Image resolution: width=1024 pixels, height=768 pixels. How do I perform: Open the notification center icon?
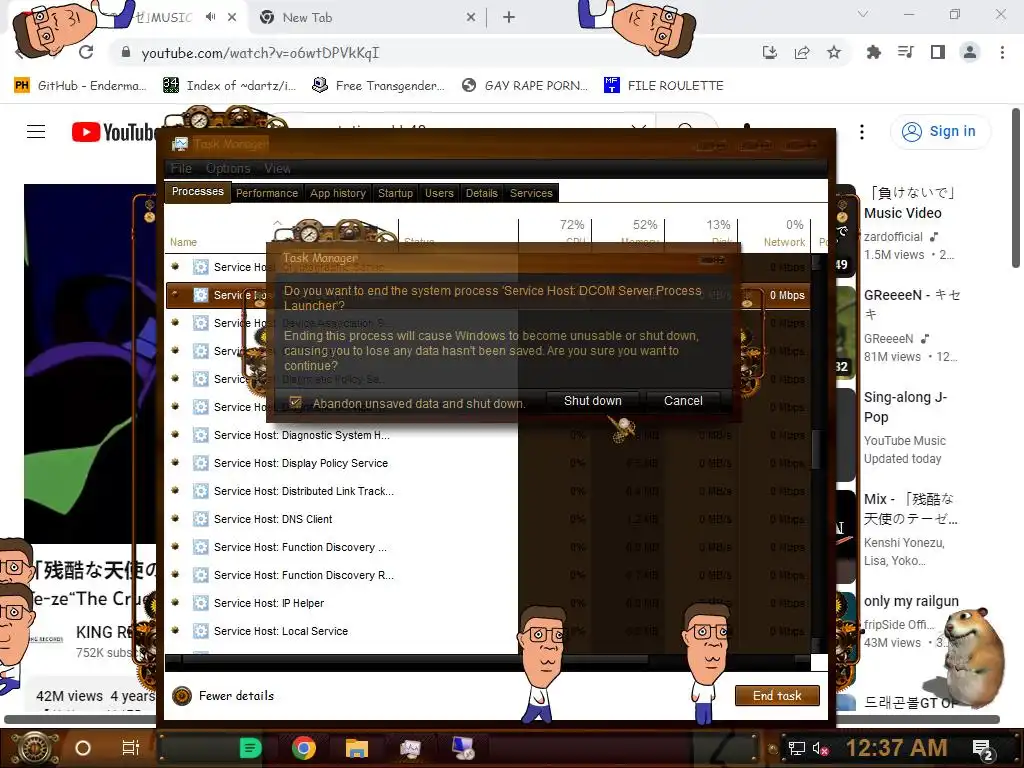[983, 749]
